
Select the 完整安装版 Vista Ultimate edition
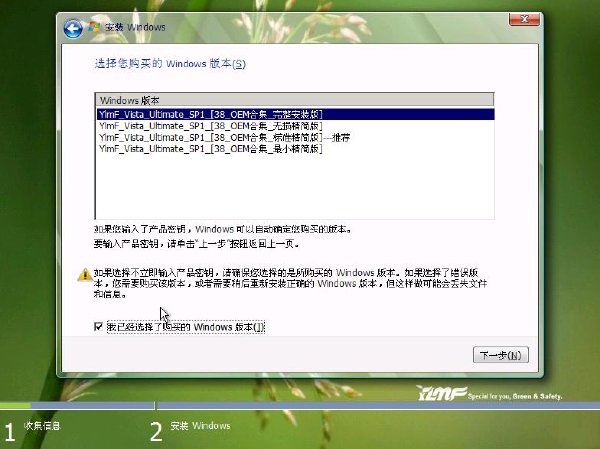click(295, 114)
